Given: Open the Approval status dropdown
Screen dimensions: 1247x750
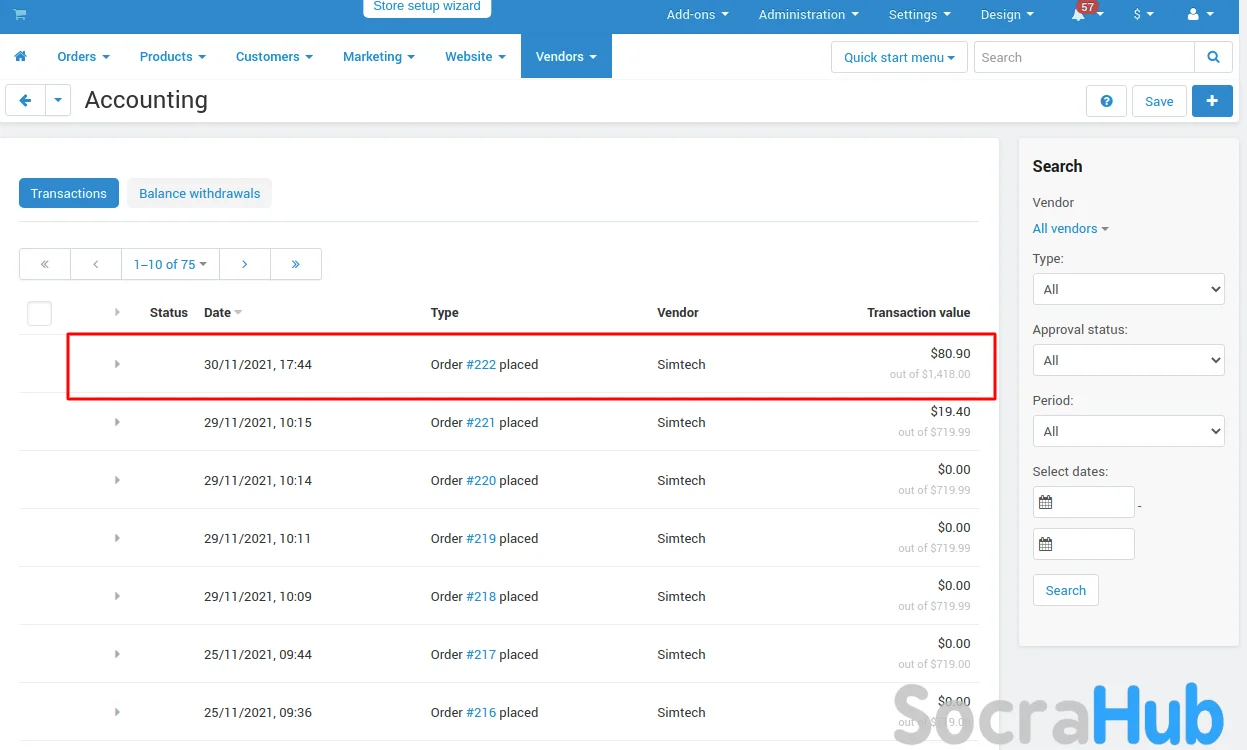Looking at the screenshot, I should coord(1128,360).
